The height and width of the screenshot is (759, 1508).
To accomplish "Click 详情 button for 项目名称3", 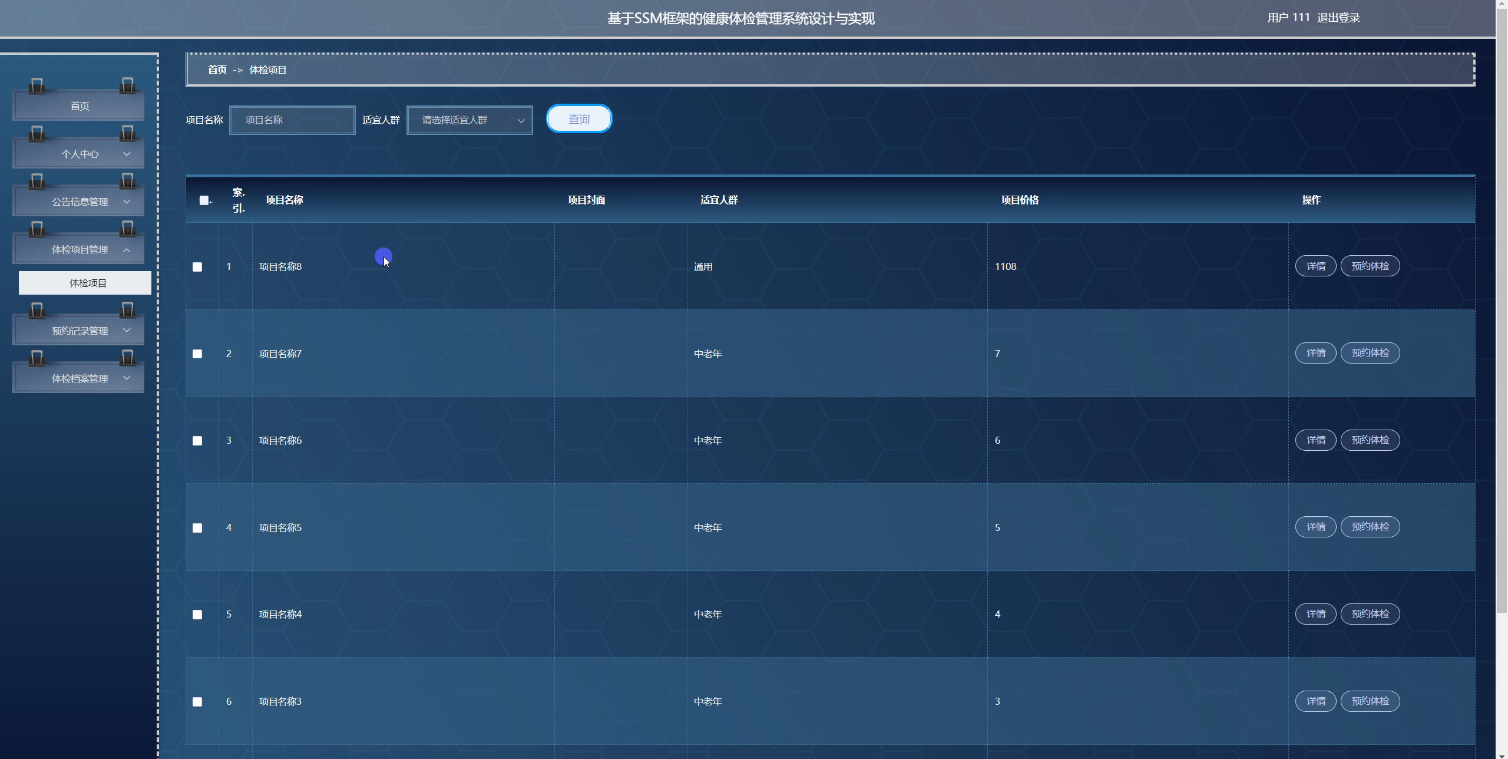I will click(1316, 701).
